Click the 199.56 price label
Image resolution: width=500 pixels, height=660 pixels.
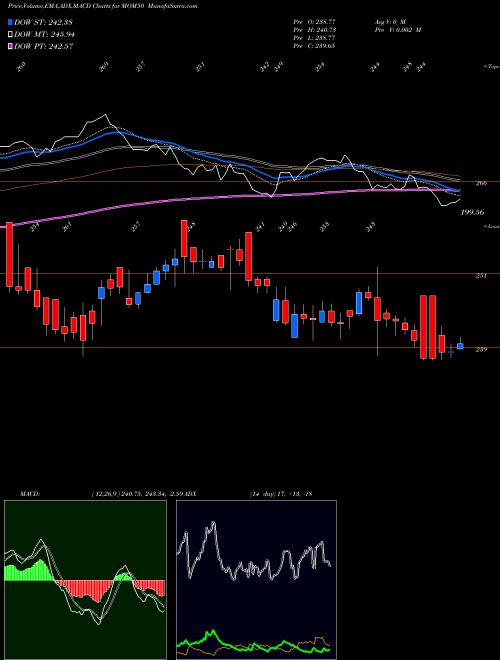(472, 213)
